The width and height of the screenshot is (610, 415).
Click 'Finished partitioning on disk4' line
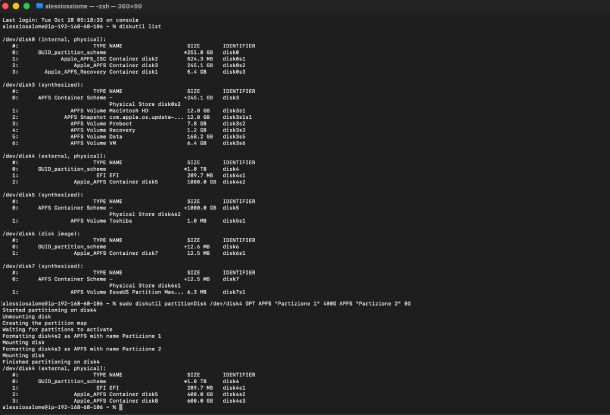[51, 362]
